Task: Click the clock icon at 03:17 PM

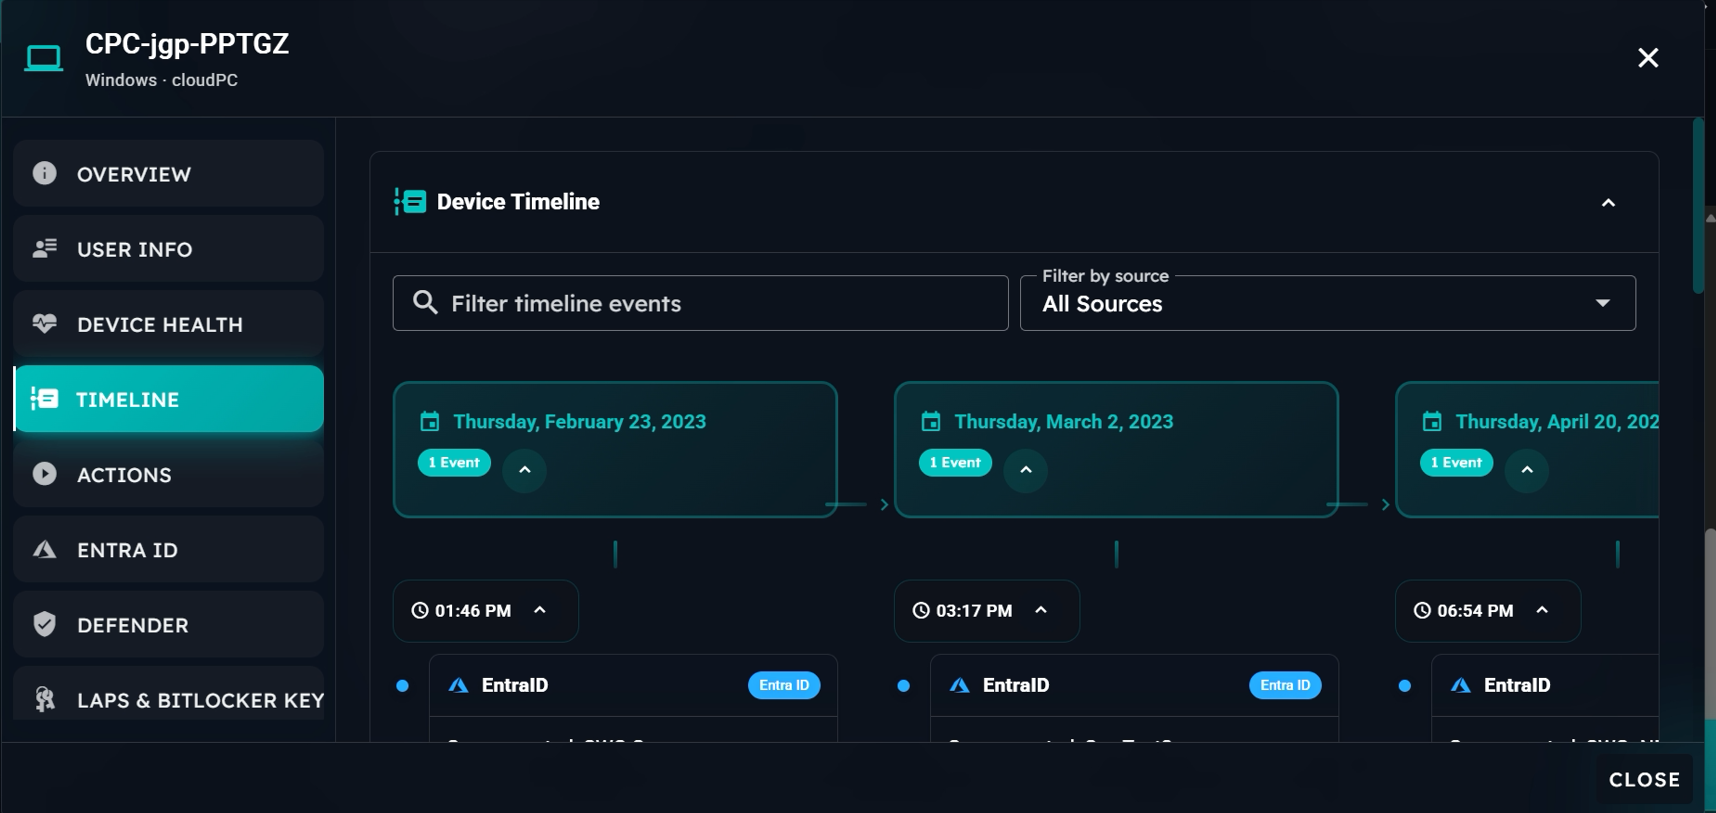Action: [x=921, y=611]
